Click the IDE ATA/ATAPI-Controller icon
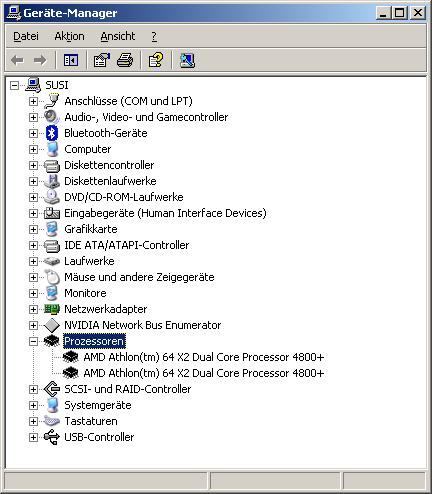This screenshot has height=494, width=432. 52,246
